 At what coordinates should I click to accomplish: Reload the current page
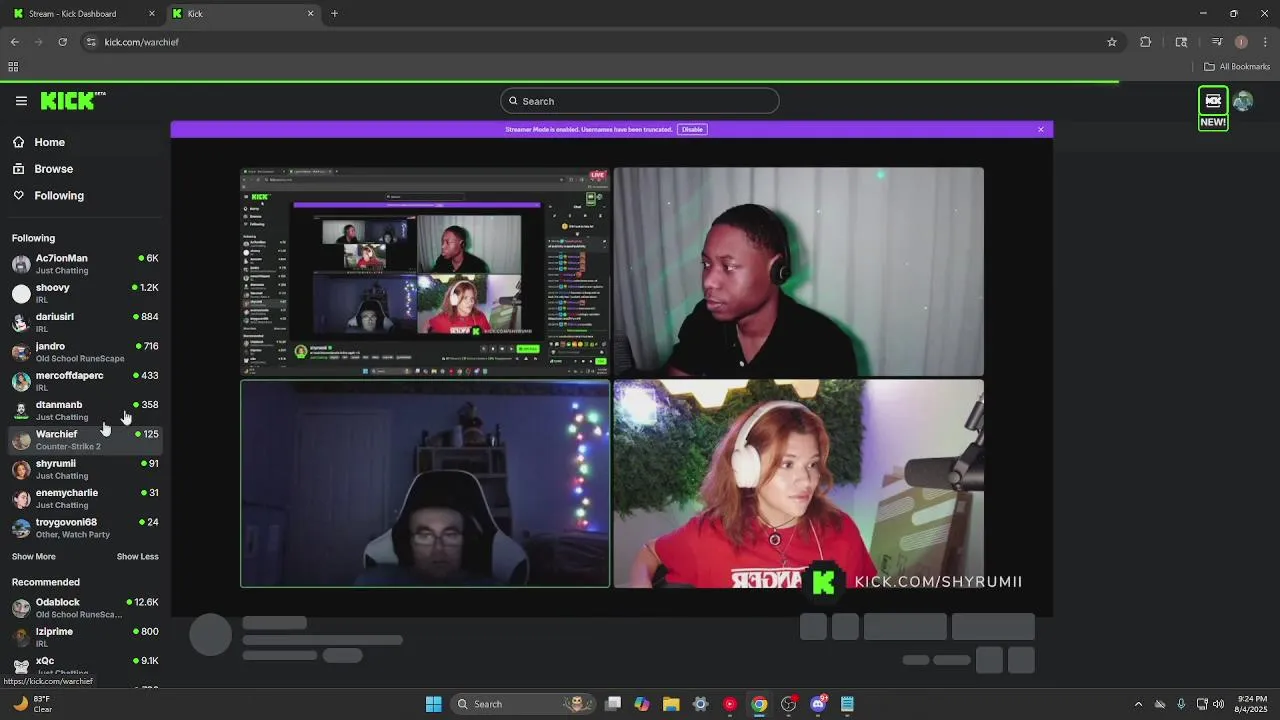[x=62, y=42]
